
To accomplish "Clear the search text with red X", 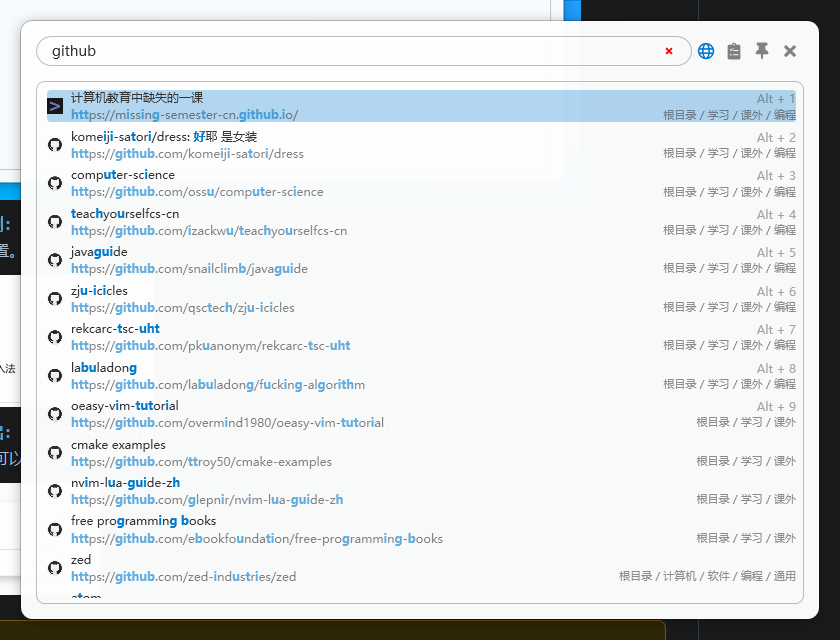I will pos(669,51).
